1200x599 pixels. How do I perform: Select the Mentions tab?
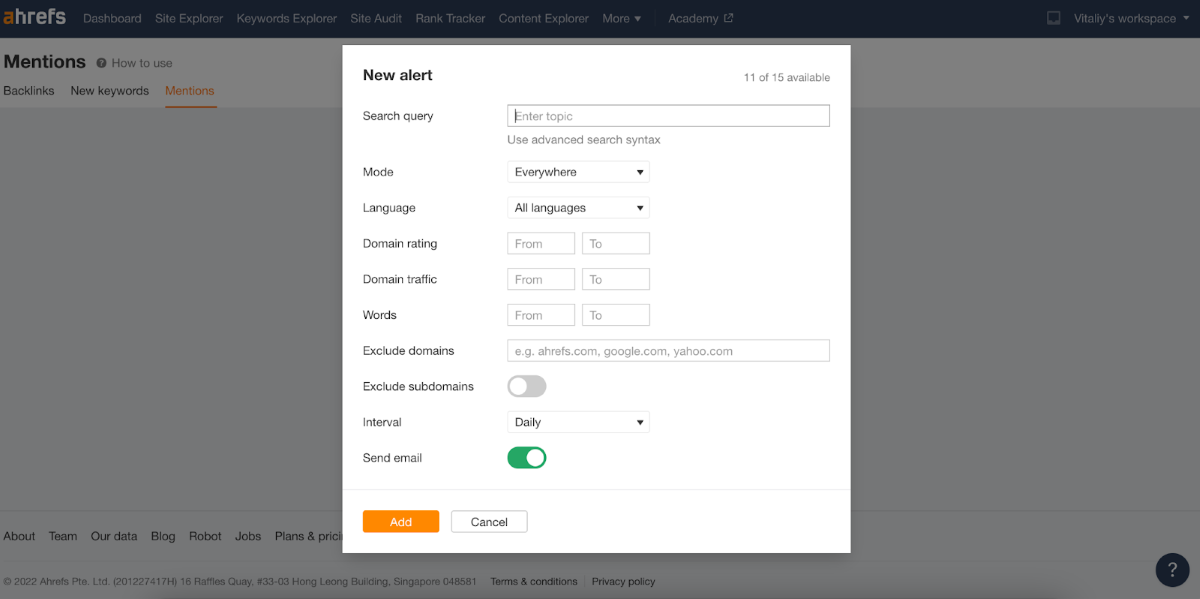[190, 91]
